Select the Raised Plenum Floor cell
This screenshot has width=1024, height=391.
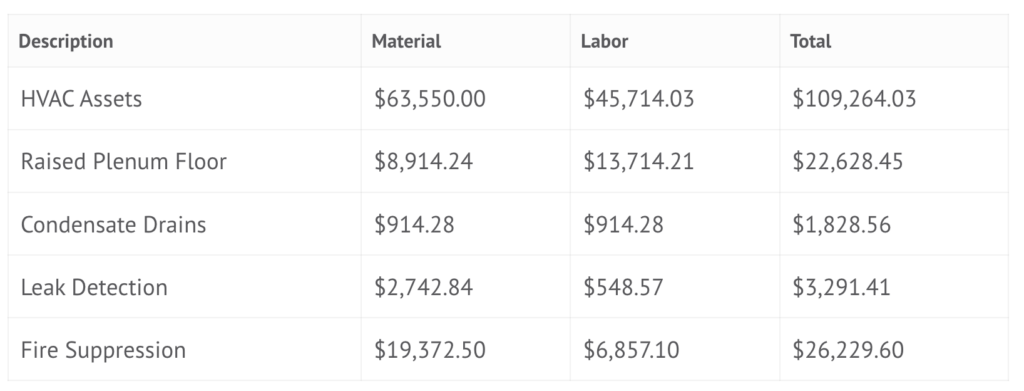(x=123, y=161)
